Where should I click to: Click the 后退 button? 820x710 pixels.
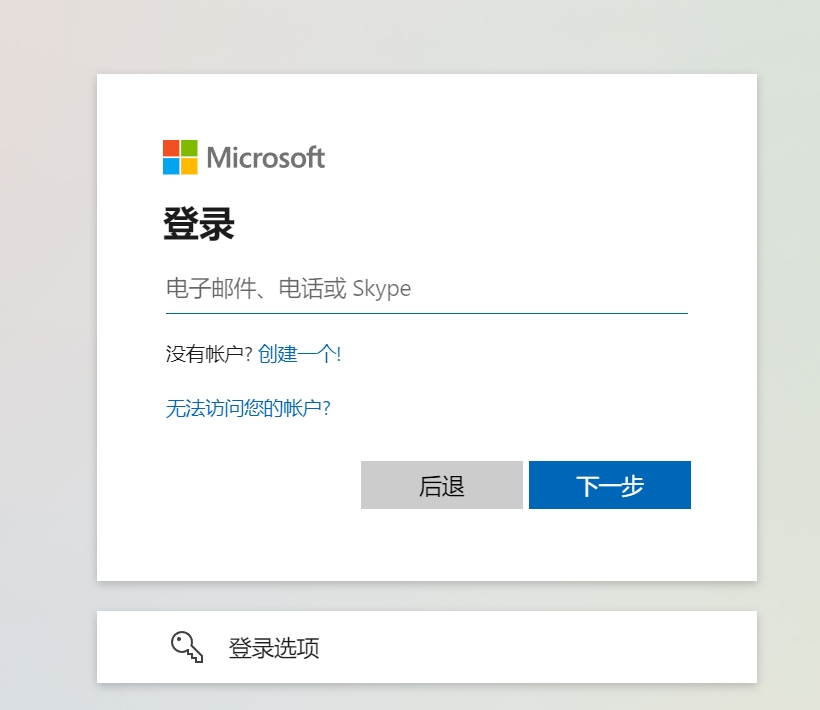(441, 485)
